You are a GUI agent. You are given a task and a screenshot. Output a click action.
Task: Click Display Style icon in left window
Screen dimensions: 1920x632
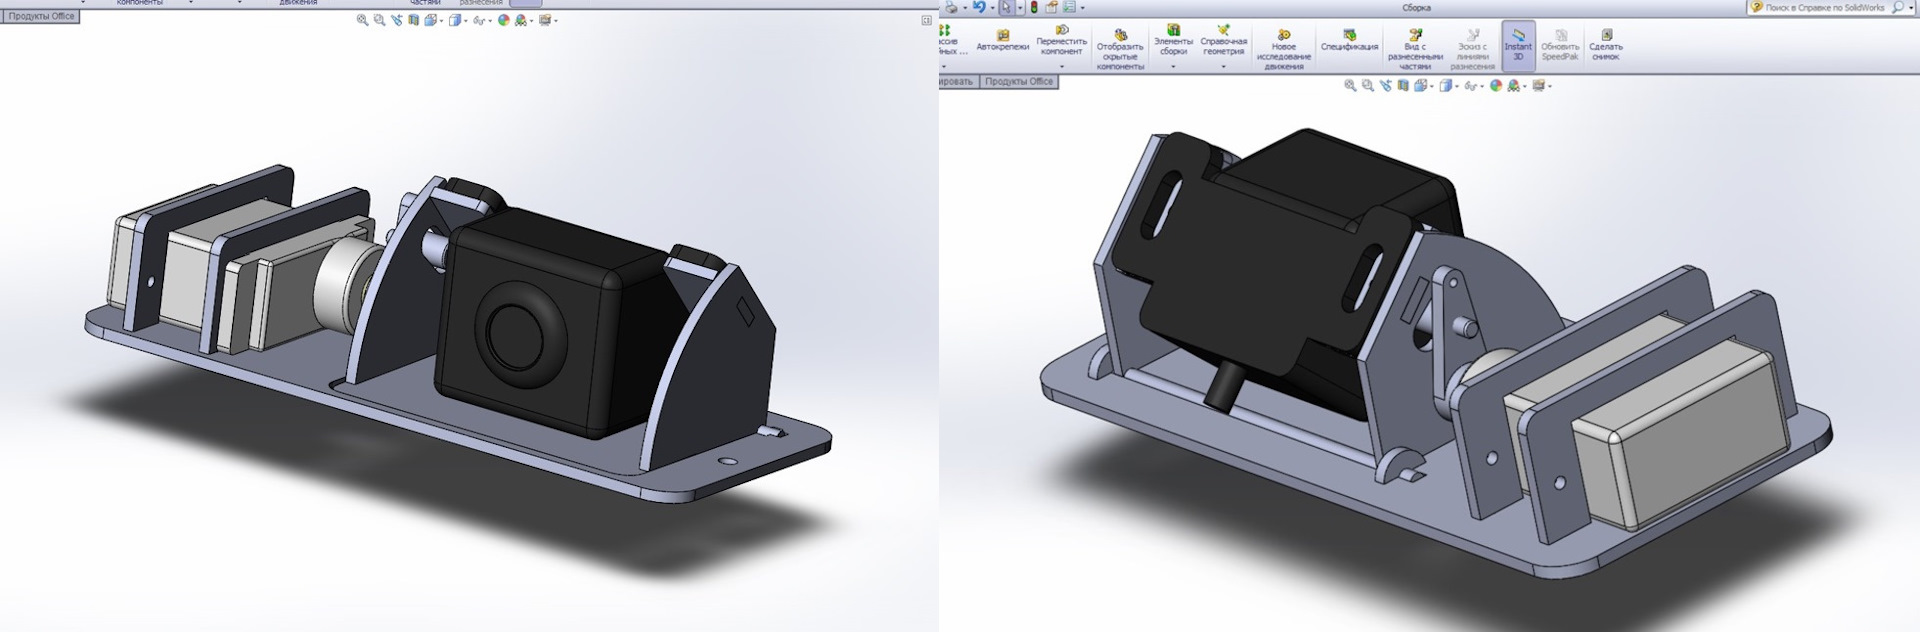click(456, 20)
